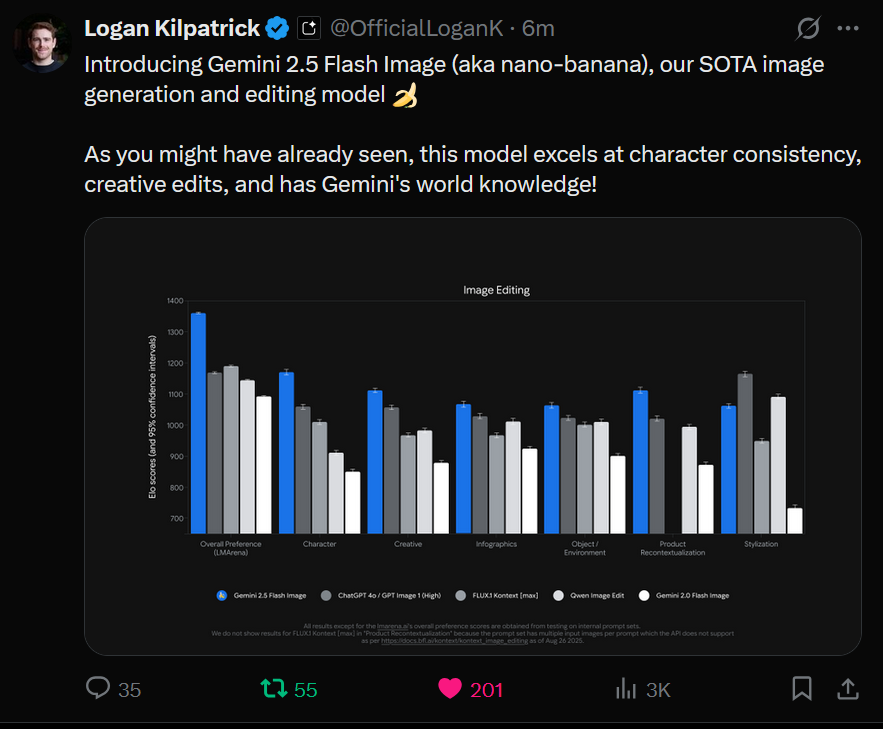Screen dimensions: 883x729
Task: View post analytics via views icon
Action: coord(627,689)
